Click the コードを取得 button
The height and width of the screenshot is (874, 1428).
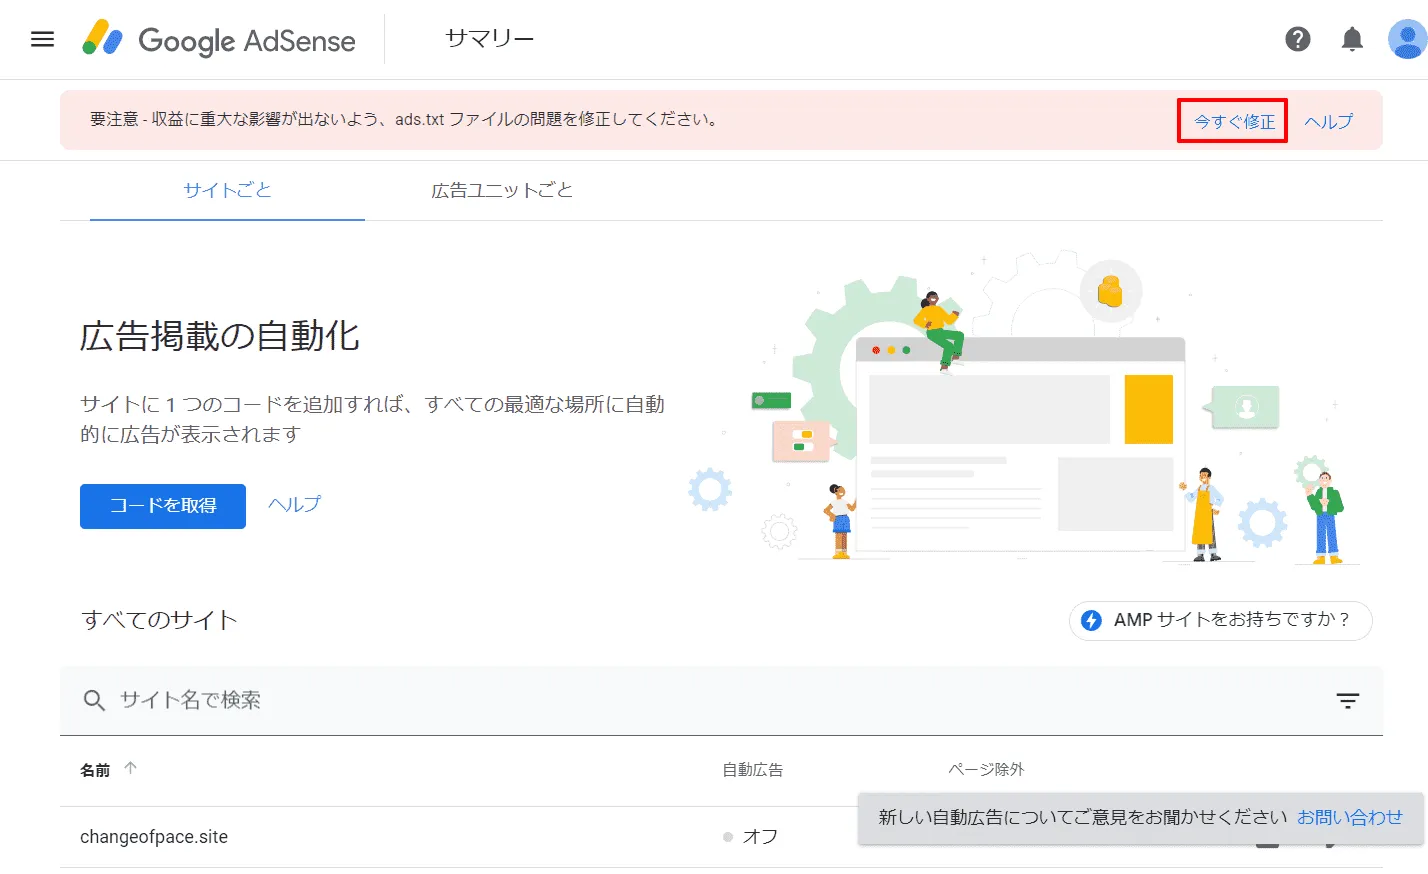(162, 506)
